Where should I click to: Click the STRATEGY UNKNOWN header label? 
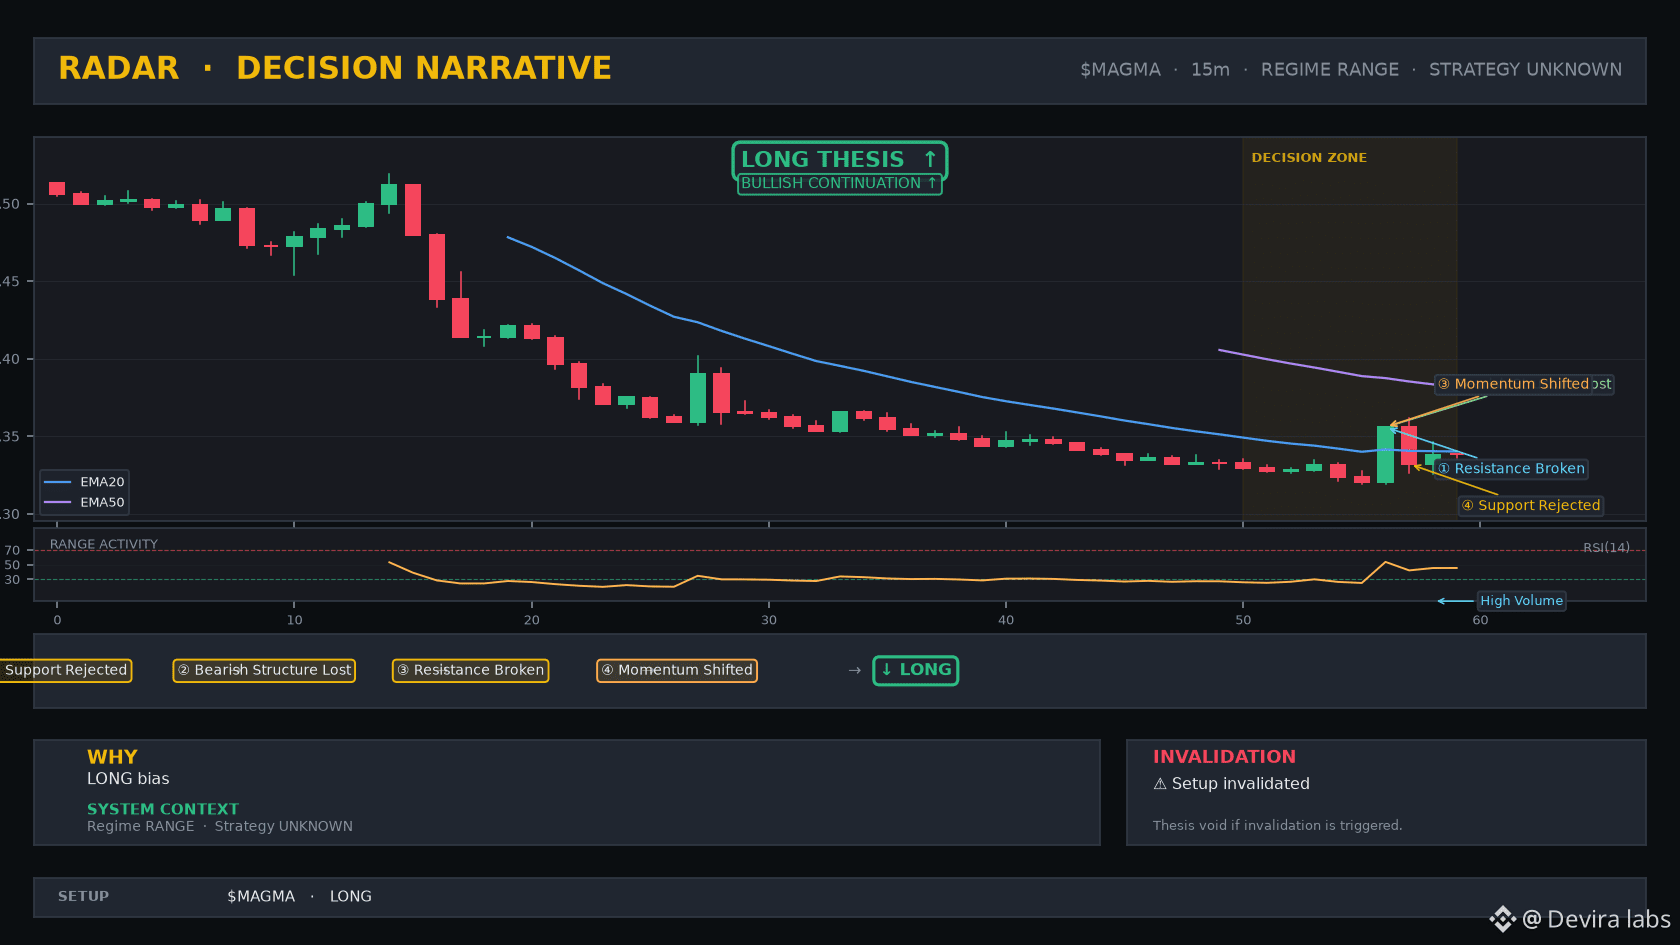click(1525, 70)
